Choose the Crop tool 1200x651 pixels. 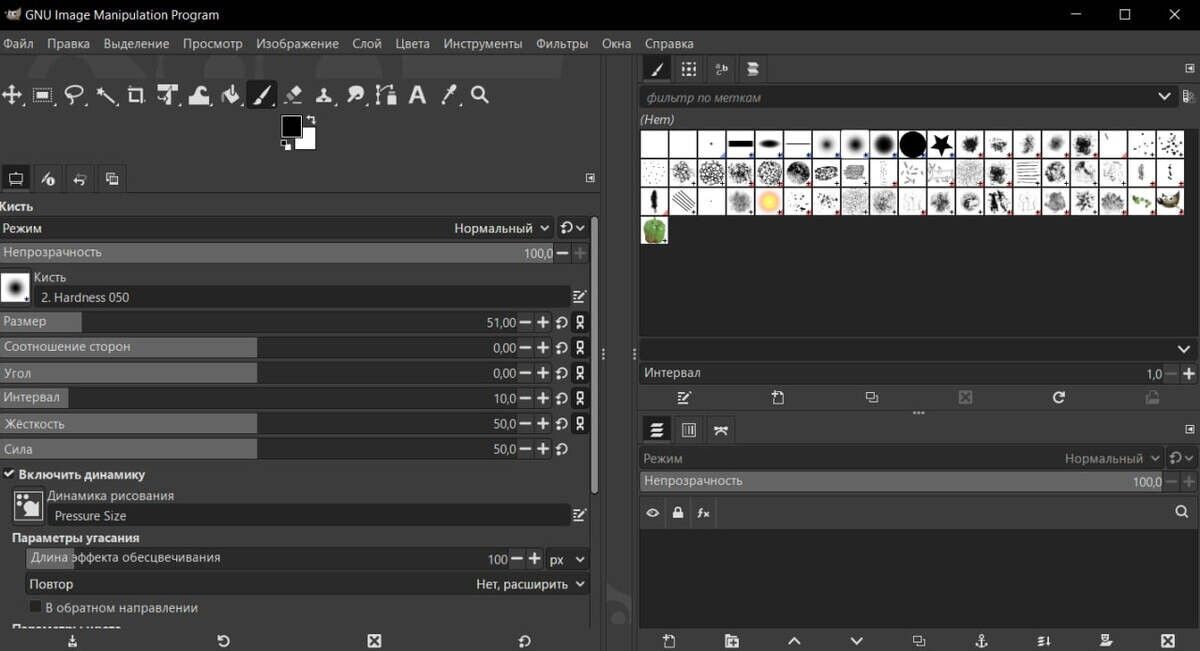[134, 95]
